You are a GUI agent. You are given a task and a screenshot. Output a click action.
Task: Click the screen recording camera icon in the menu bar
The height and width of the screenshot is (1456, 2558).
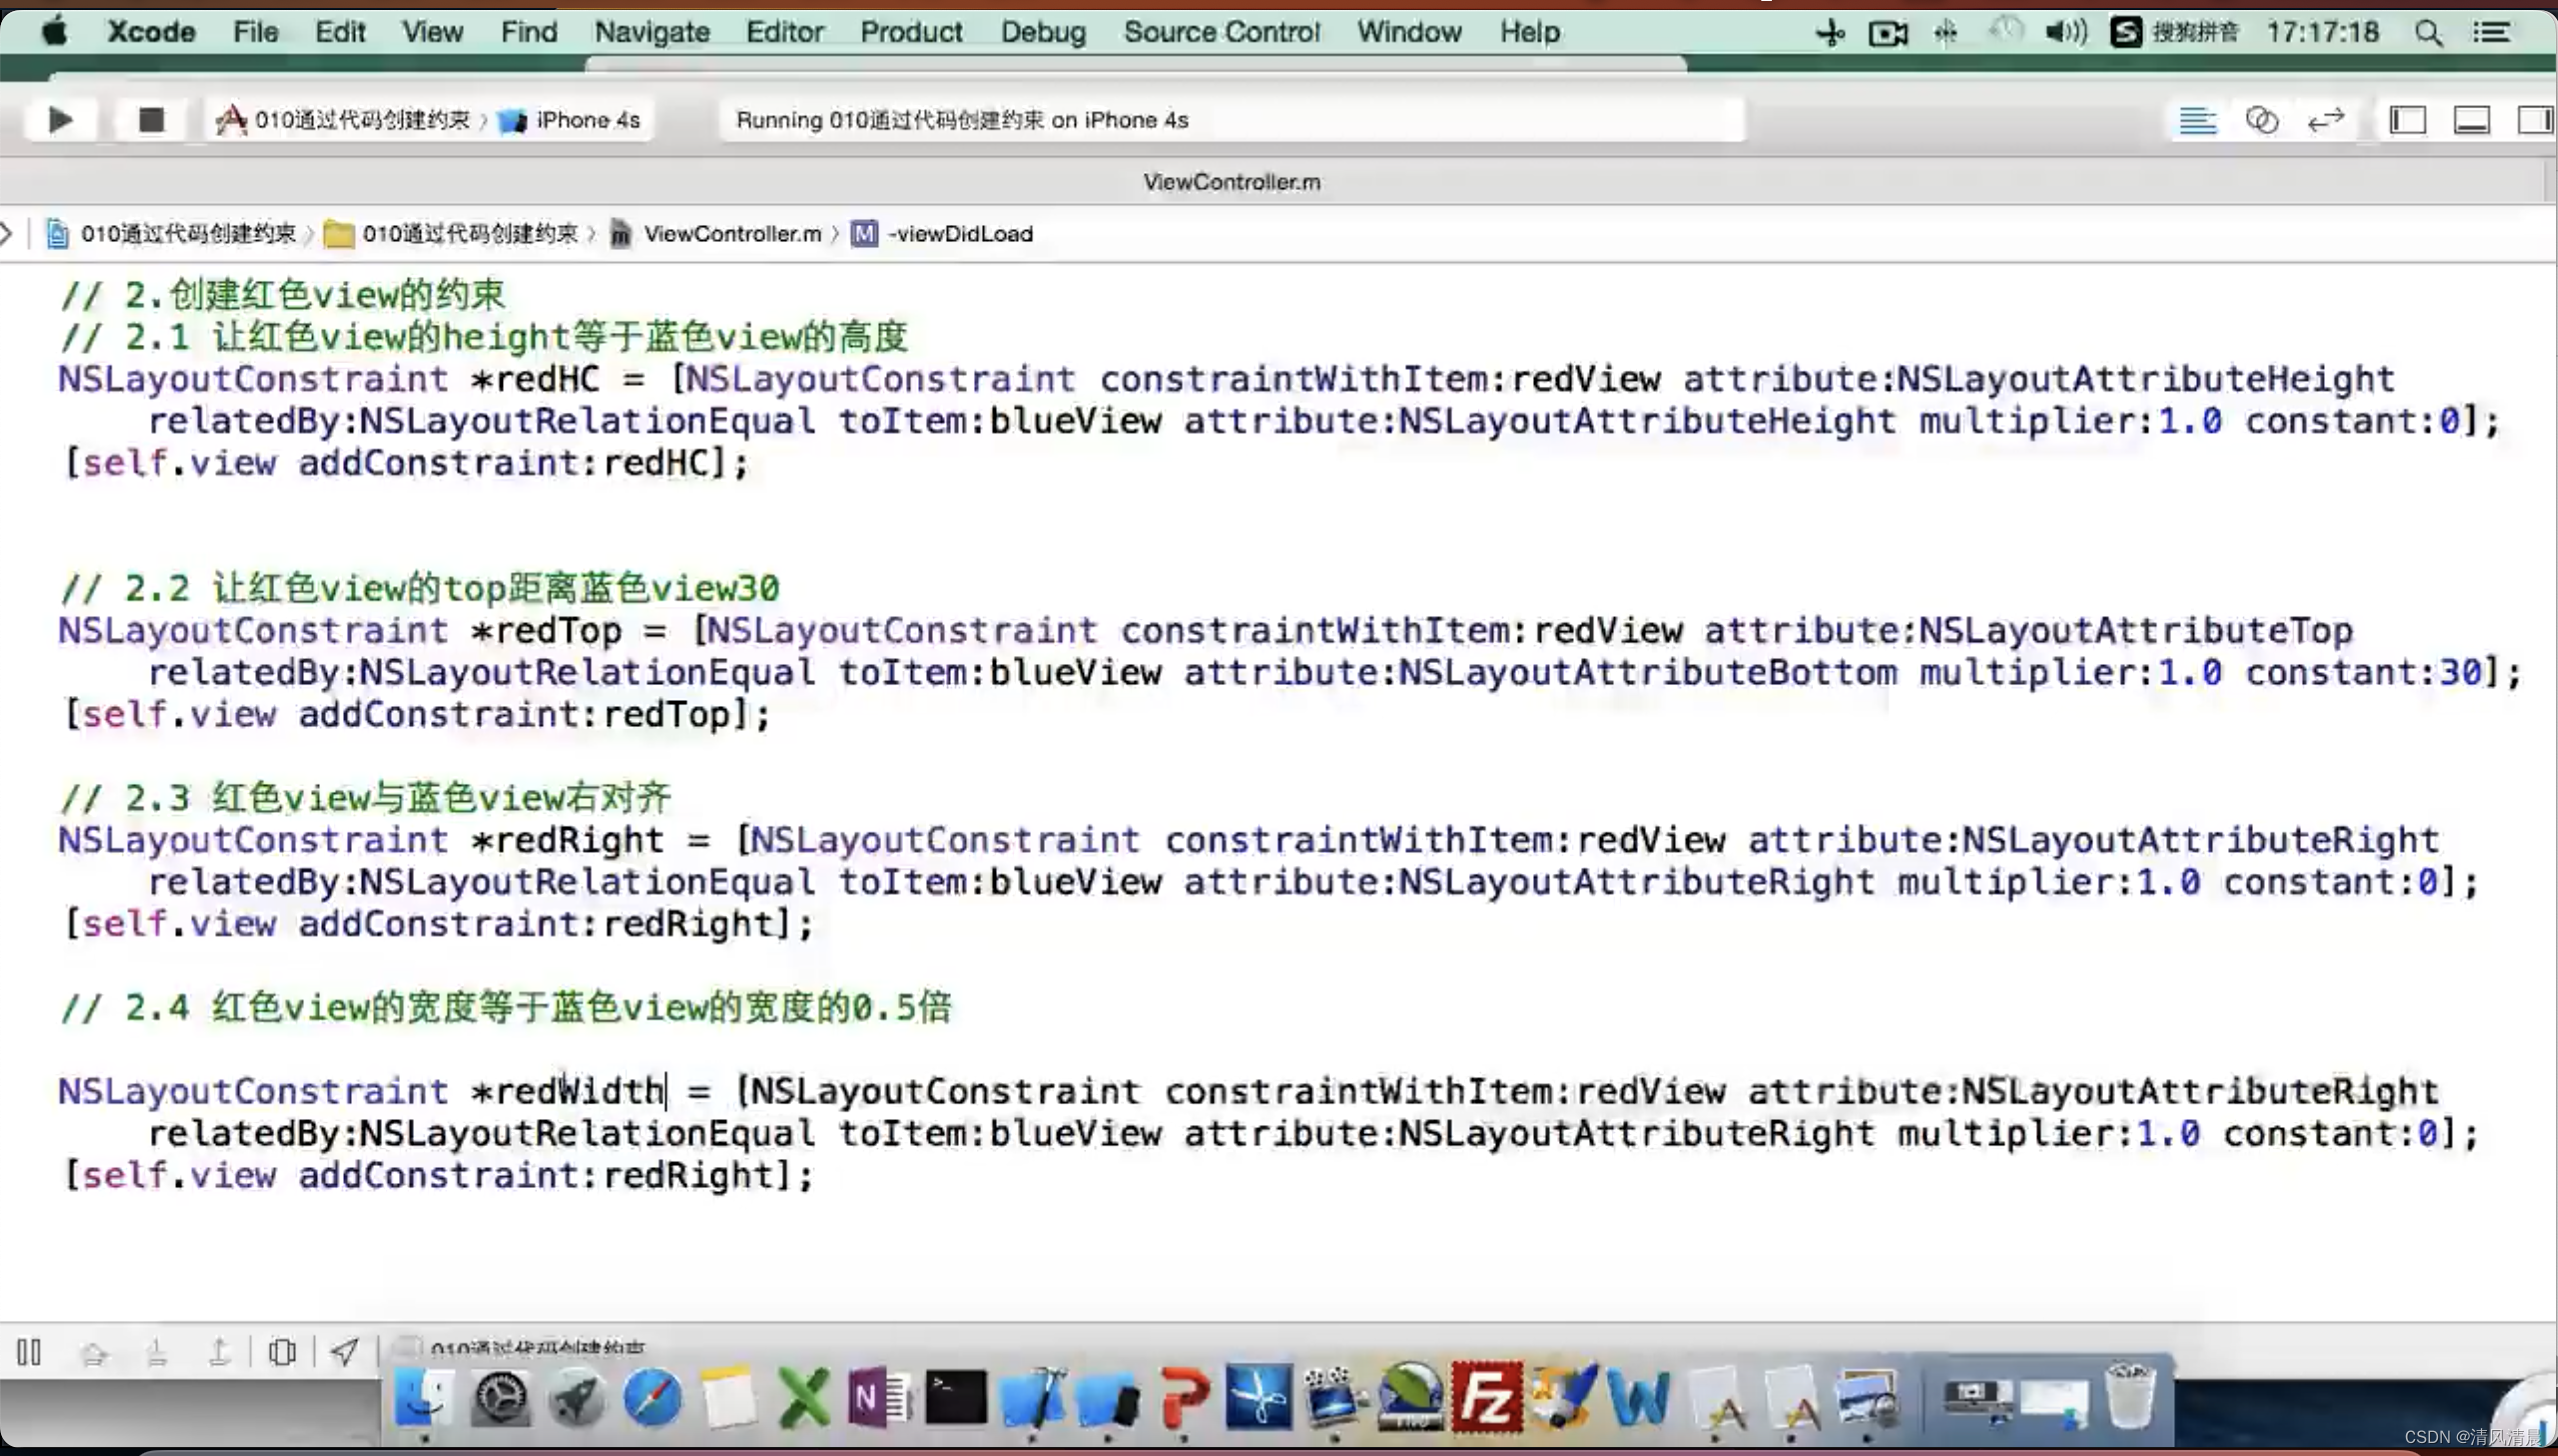point(1888,34)
